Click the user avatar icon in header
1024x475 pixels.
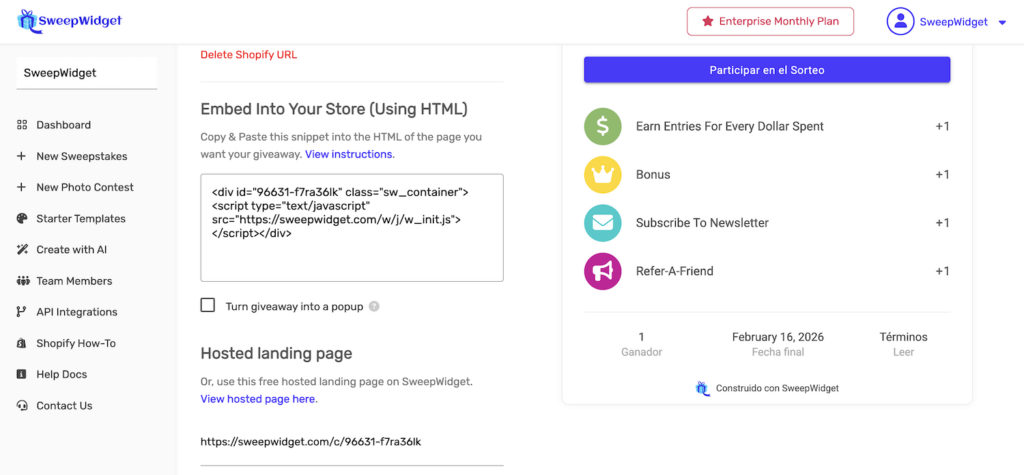(x=901, y=21)
